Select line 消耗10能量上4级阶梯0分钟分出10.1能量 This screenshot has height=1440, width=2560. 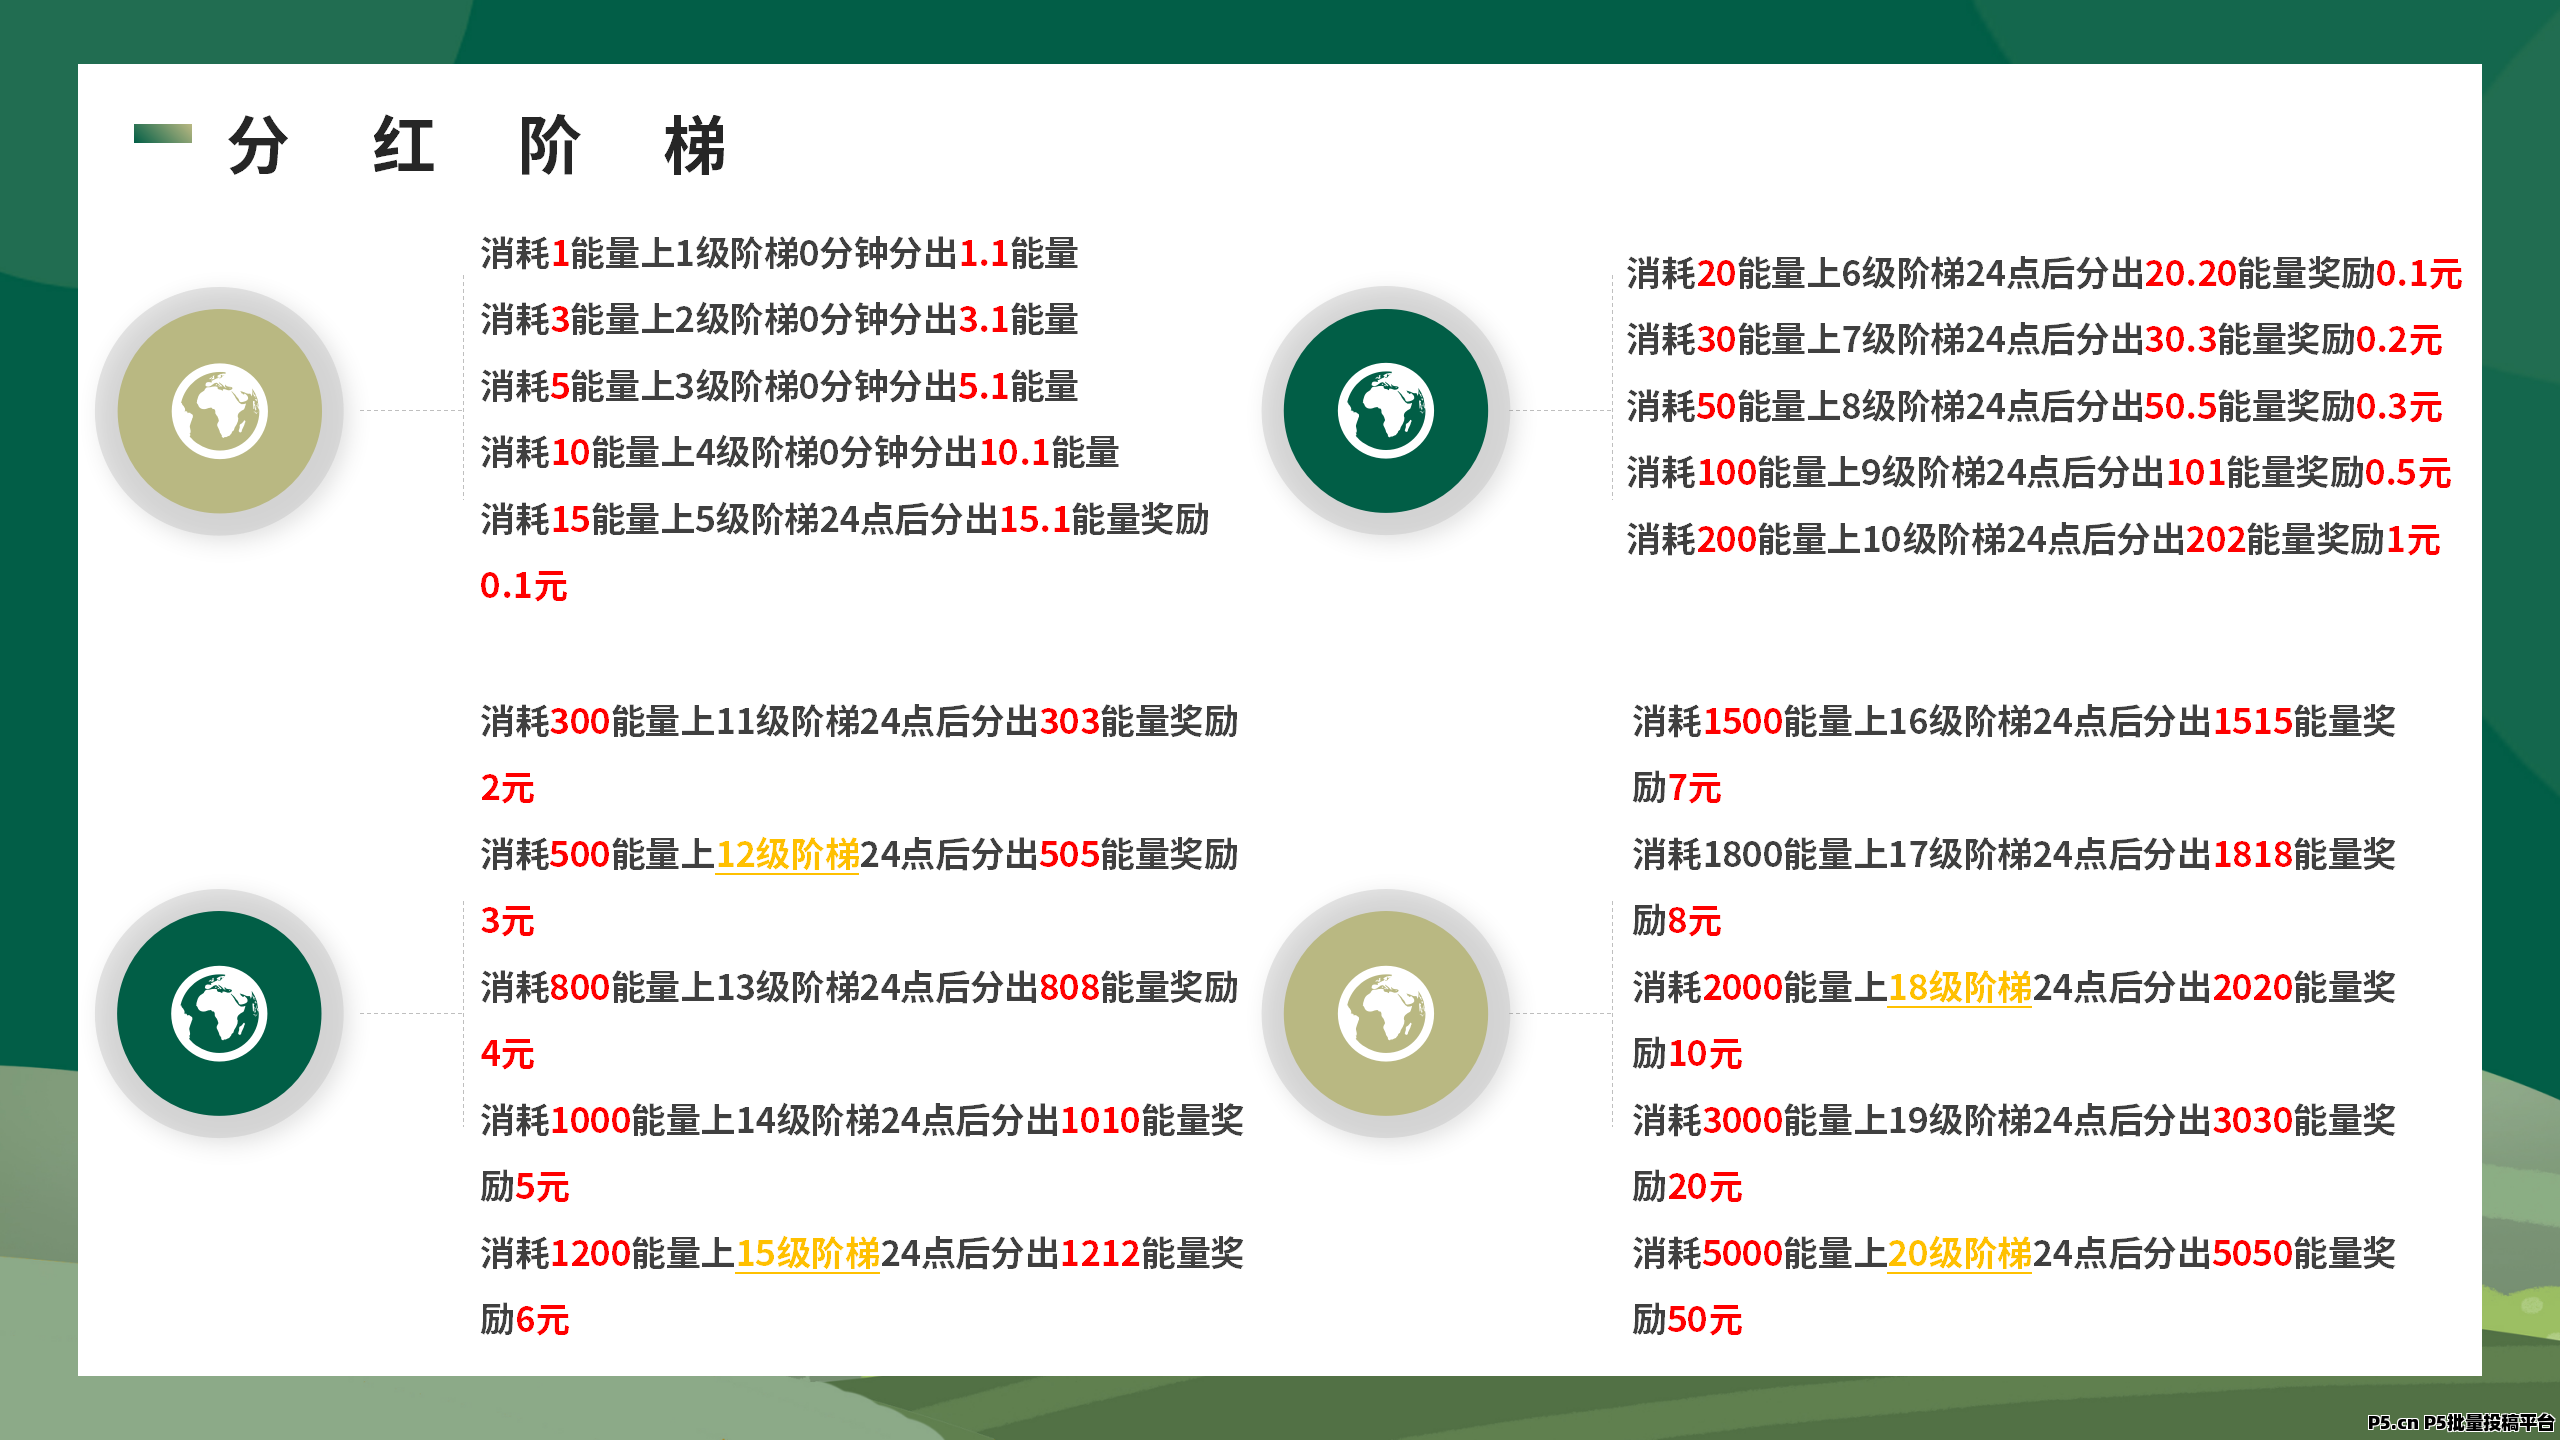click(x=799, y=453)
